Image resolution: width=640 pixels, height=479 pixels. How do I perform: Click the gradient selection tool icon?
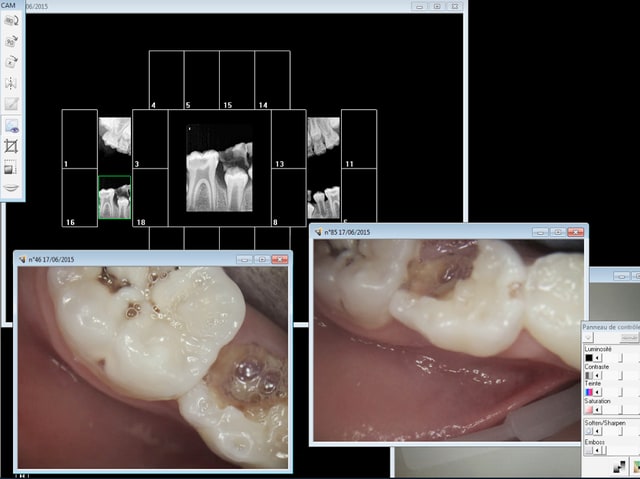(x=12, y=167)
